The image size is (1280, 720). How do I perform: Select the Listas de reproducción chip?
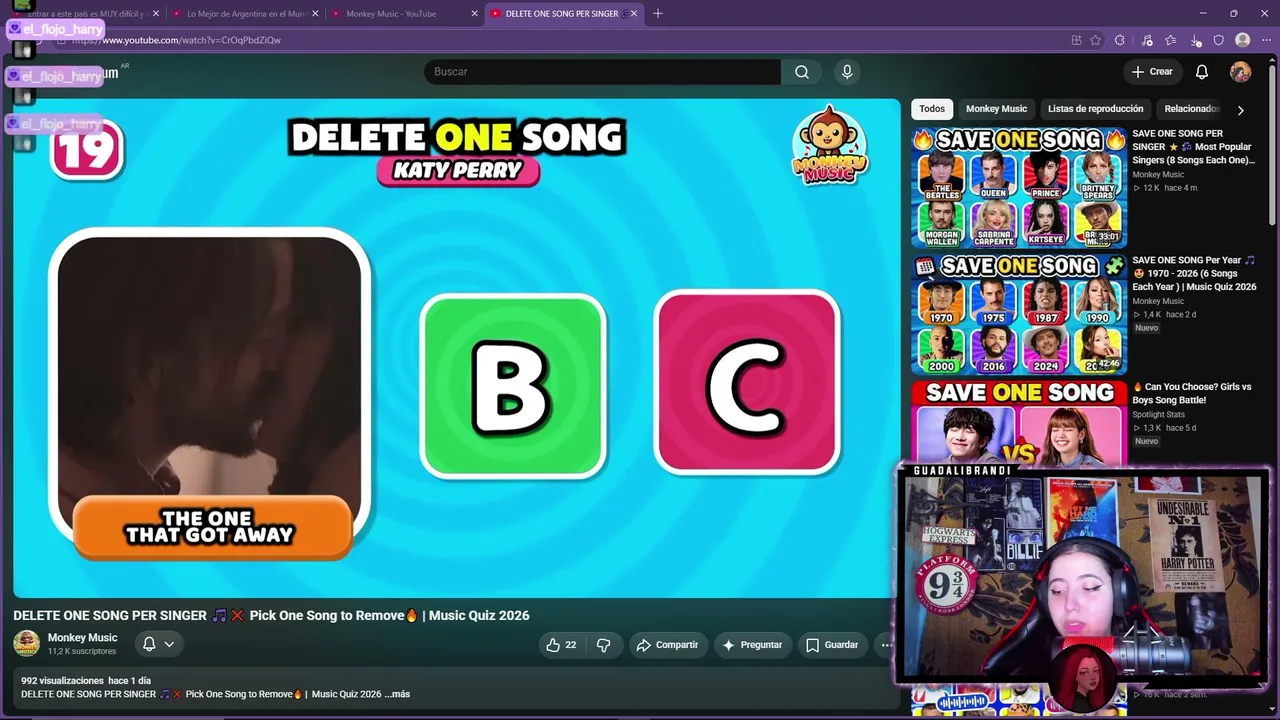click(1095, 109)
